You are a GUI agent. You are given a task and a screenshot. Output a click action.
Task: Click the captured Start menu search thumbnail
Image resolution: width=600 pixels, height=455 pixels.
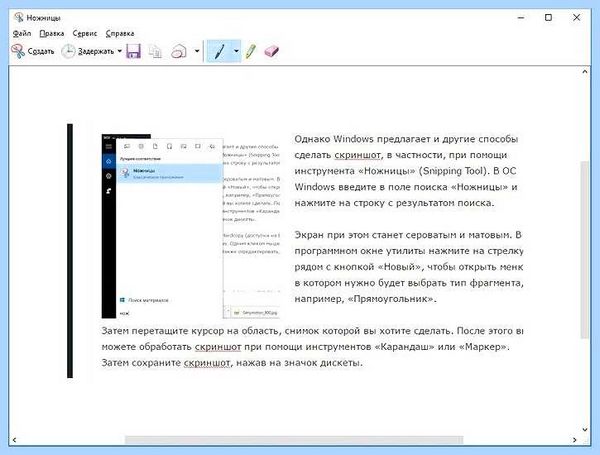pyautogui.click(x=191, y=226)
